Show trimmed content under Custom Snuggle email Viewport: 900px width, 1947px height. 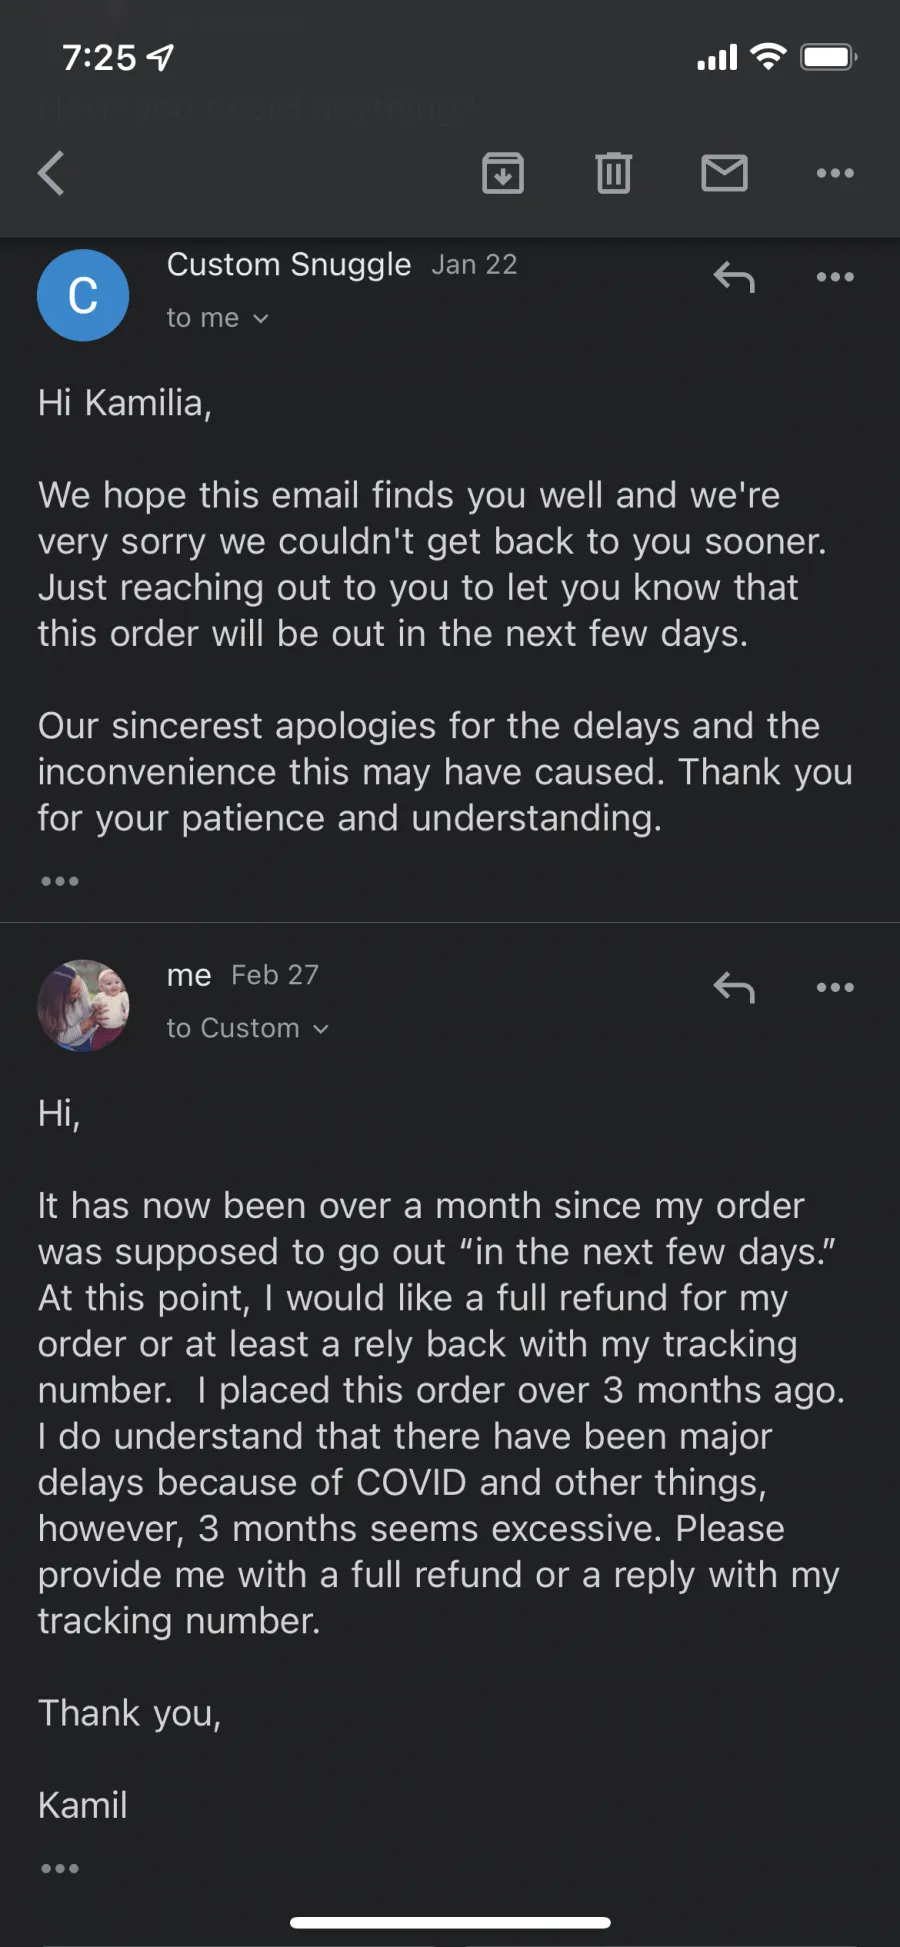pyautogui.click(x=60, y=881)
